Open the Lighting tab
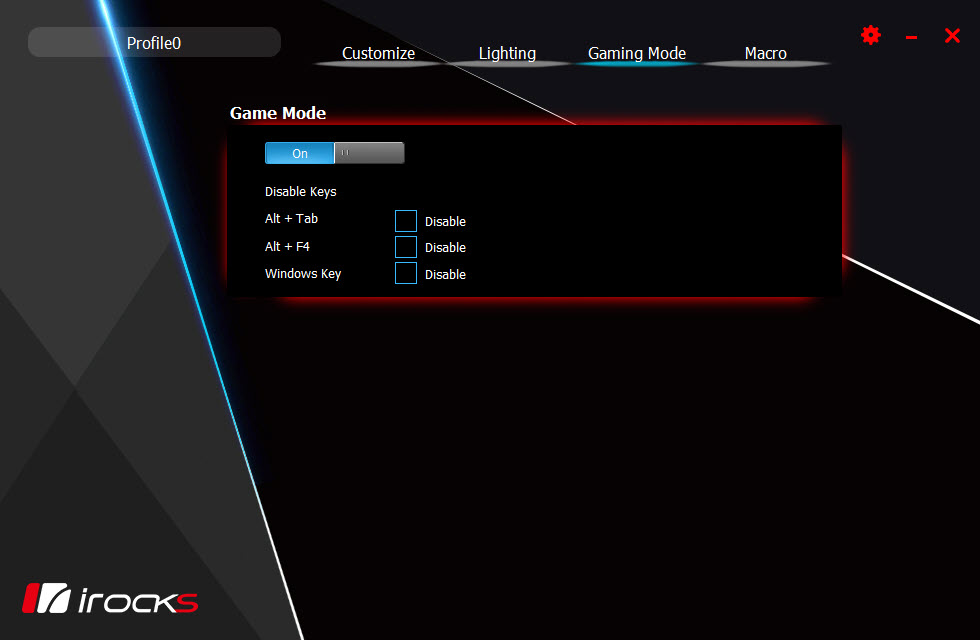Viewport: 980px width, 640px height. point(507,54)
